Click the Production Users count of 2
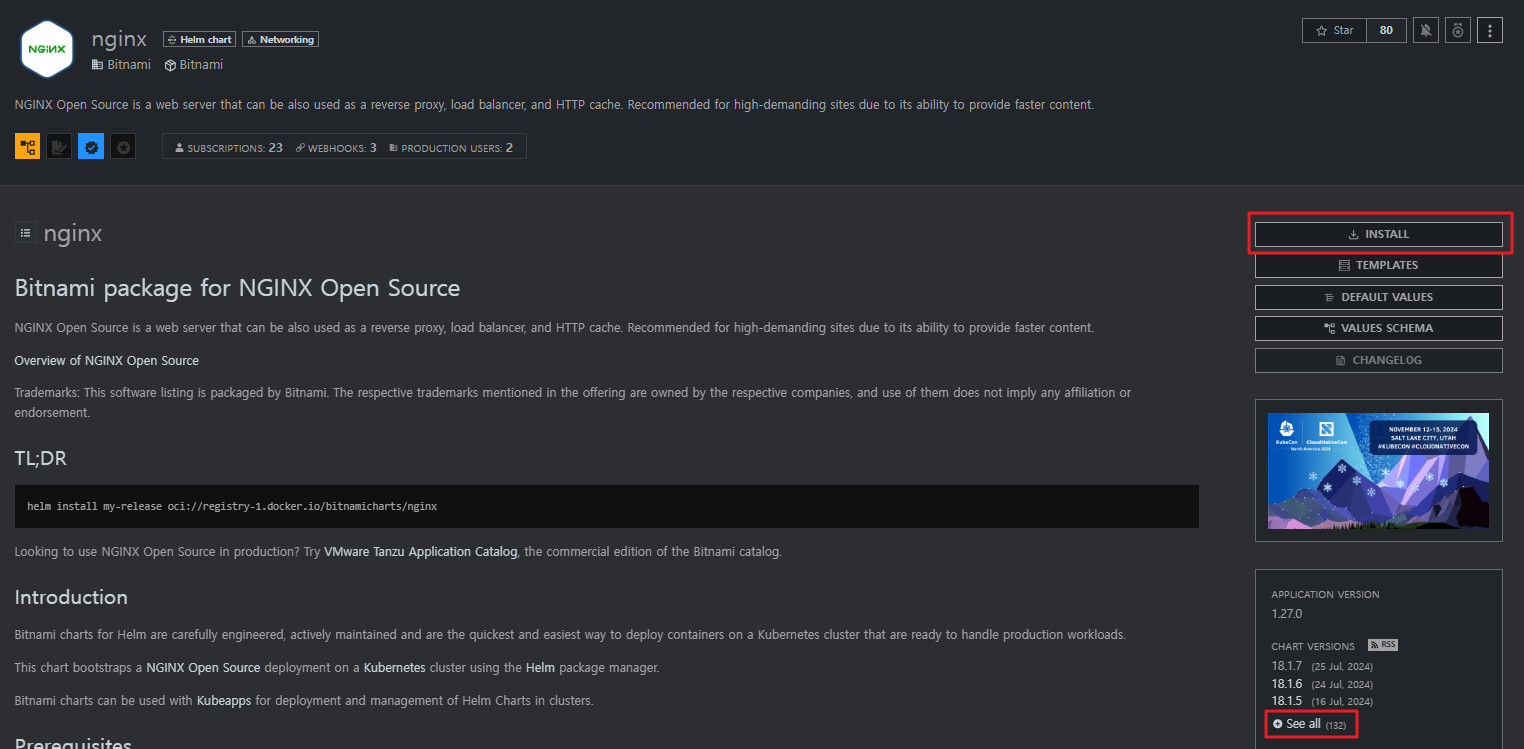 pos(451,147)
